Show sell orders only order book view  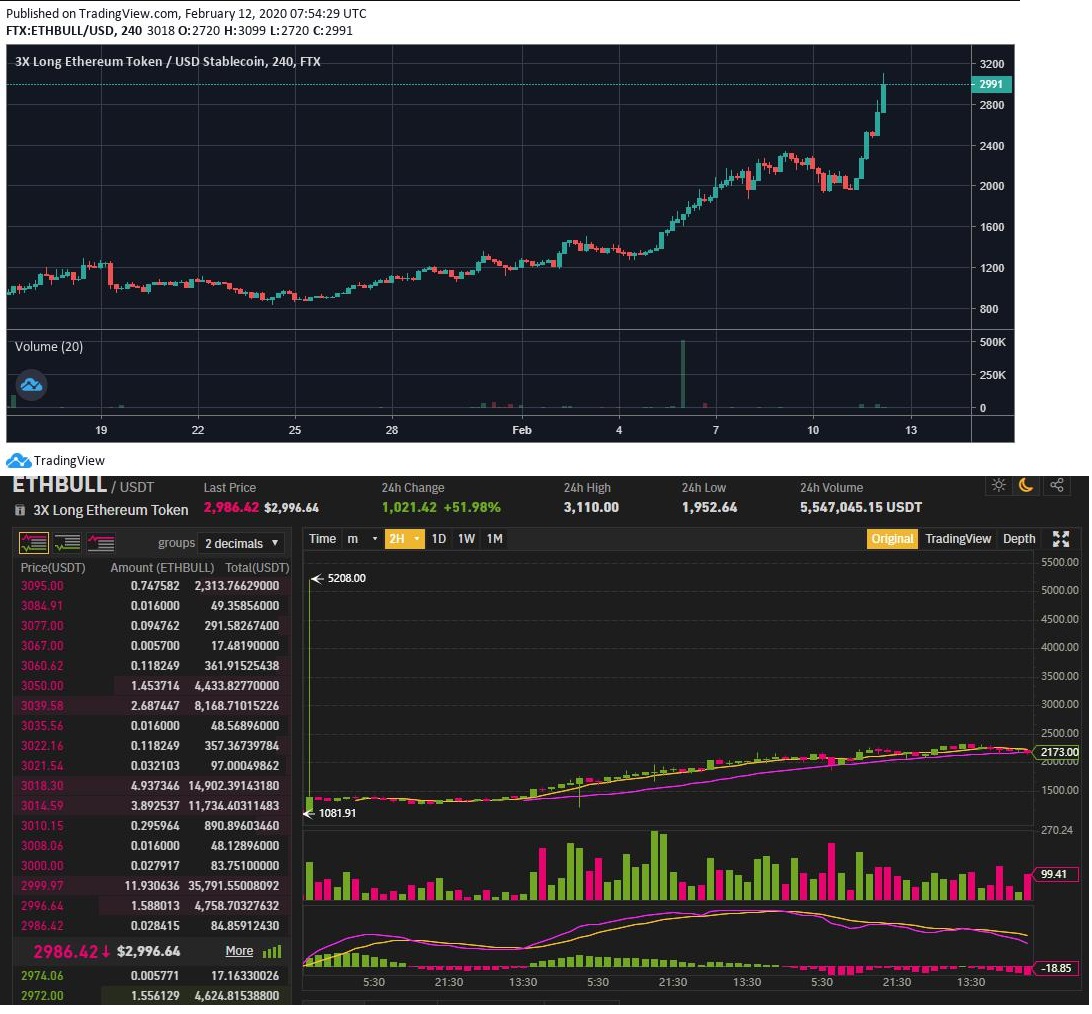tap(101, 543)
